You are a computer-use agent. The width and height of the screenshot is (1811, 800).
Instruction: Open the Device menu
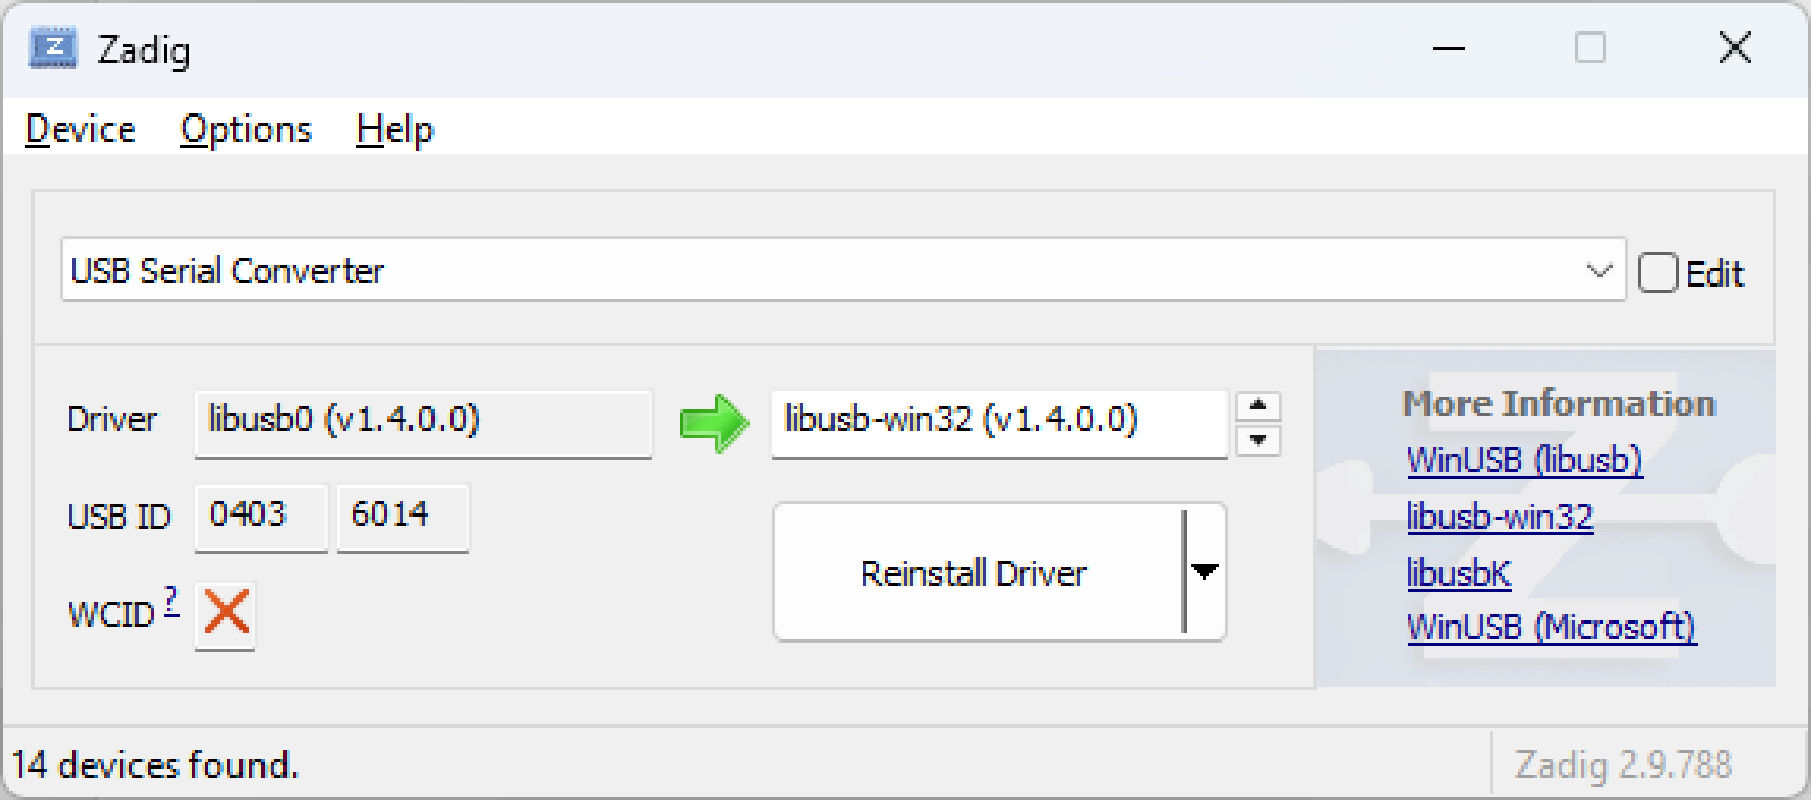81,130
